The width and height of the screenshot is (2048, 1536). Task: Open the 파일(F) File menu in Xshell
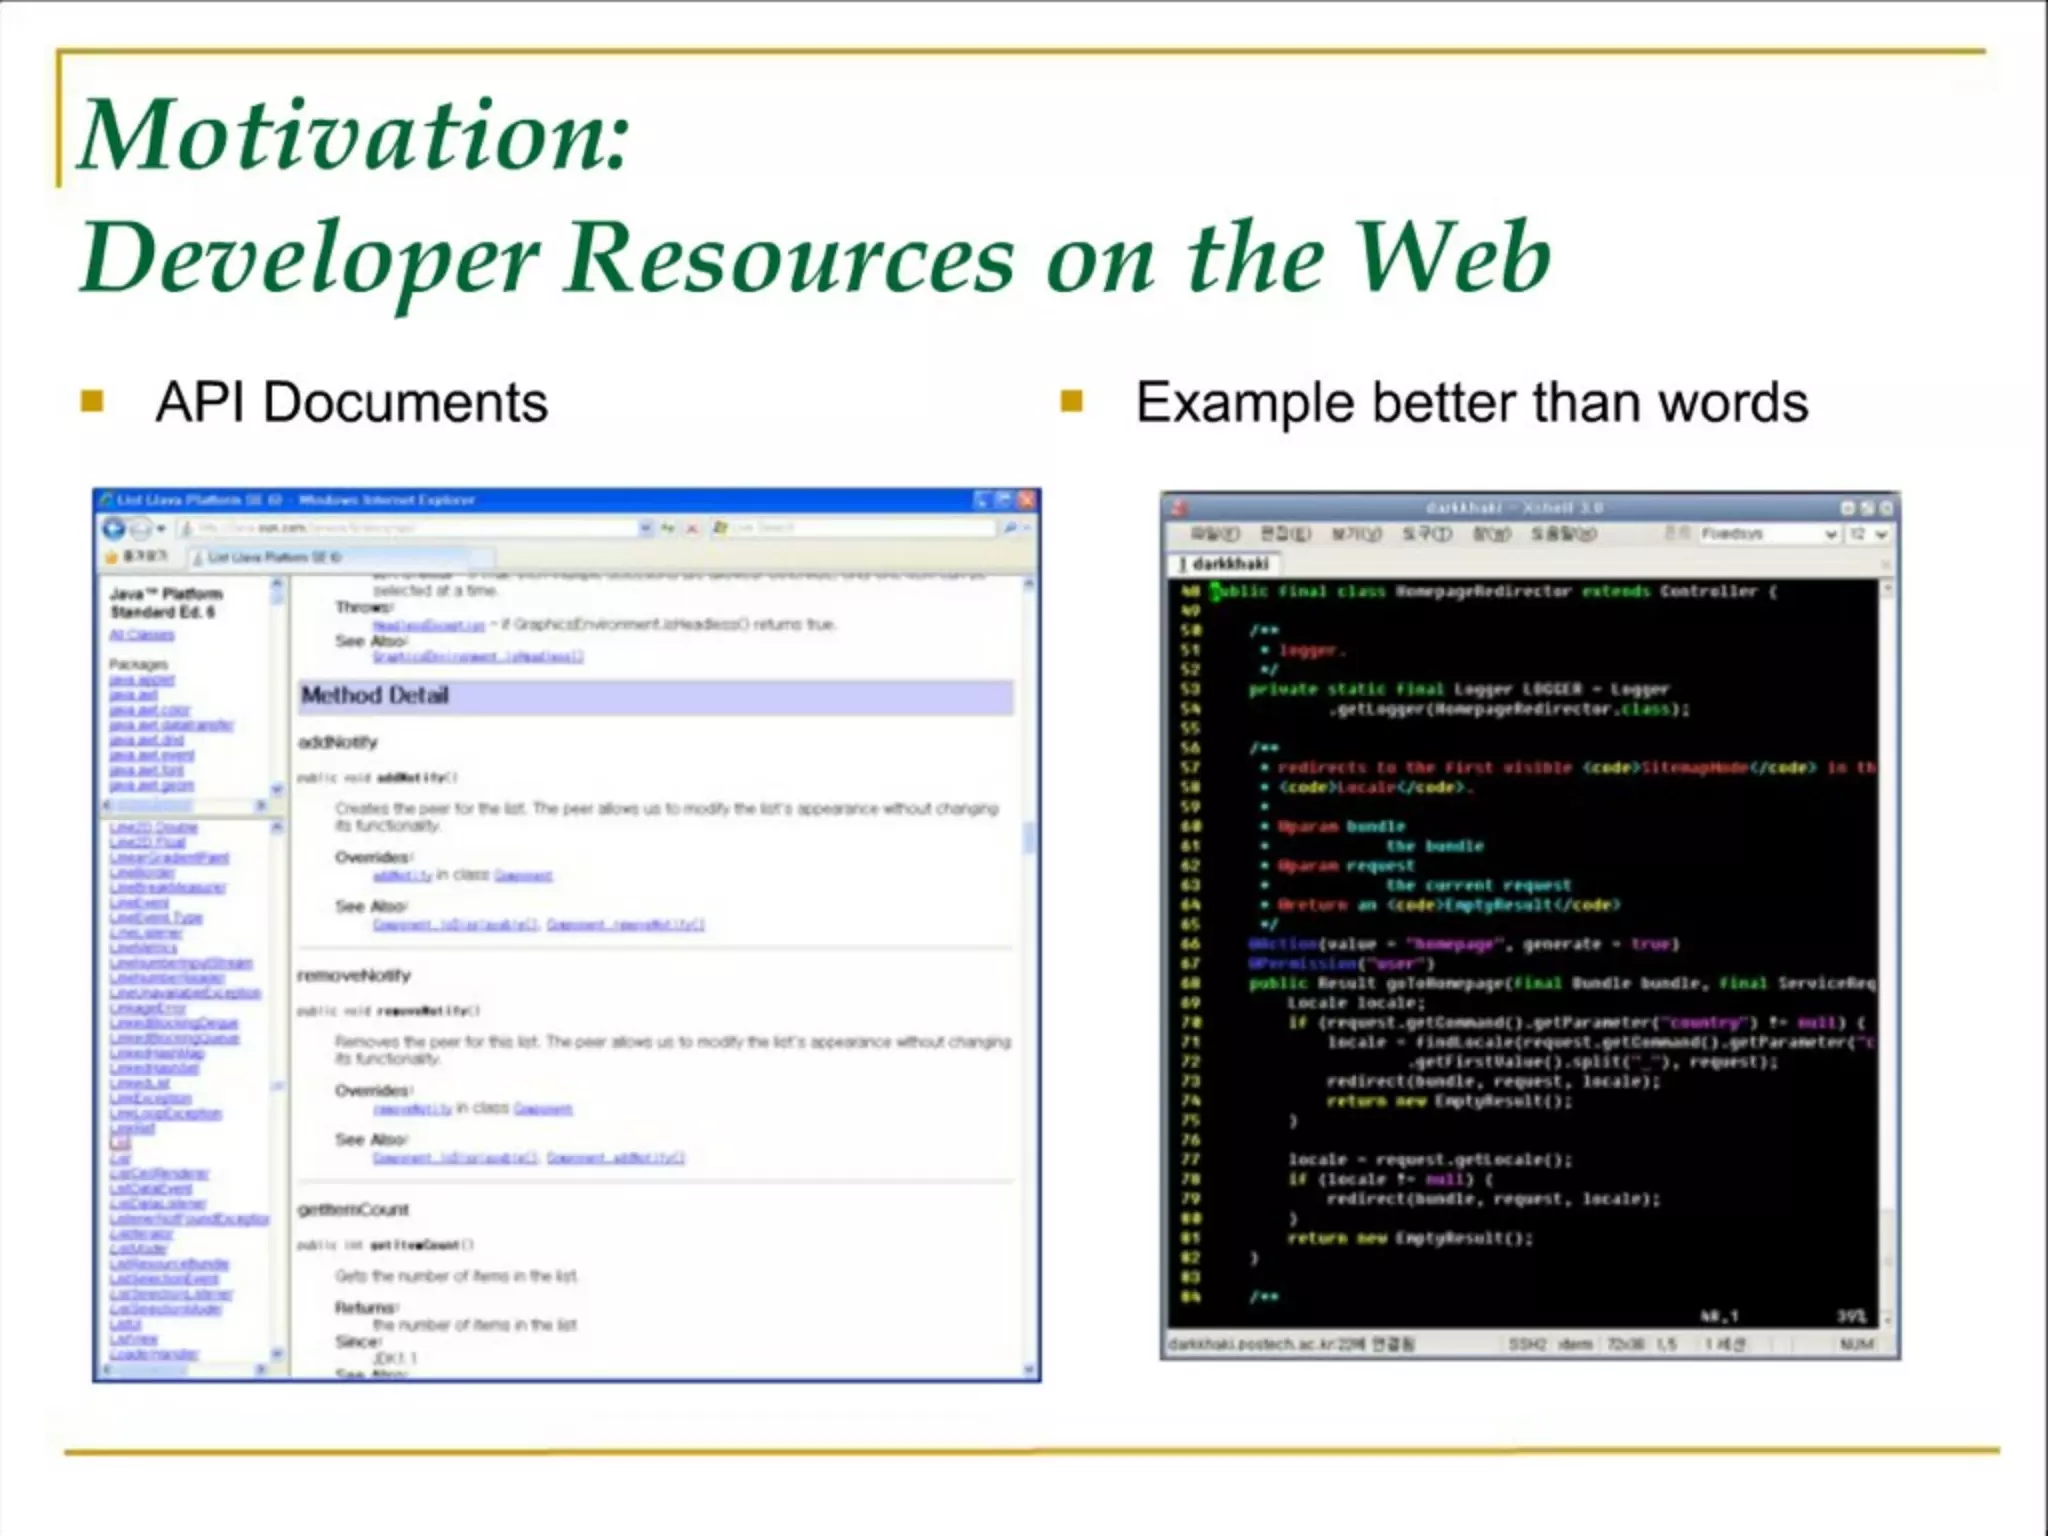point(1215,534)
